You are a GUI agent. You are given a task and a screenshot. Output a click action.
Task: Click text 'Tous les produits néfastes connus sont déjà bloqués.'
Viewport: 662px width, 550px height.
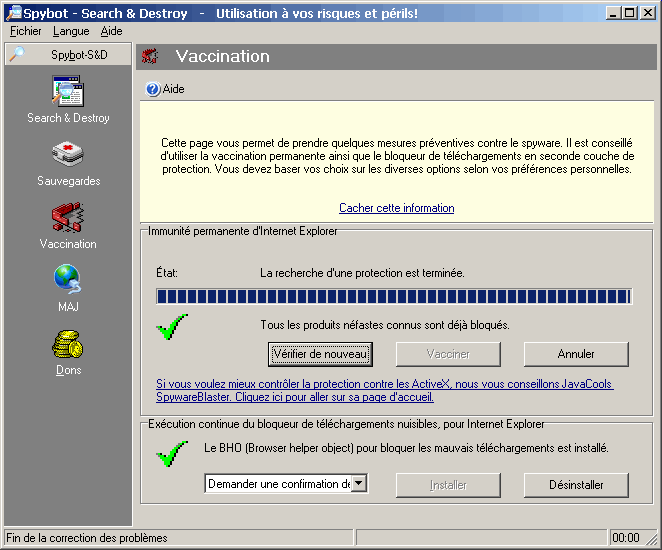[x=385, y=325]
